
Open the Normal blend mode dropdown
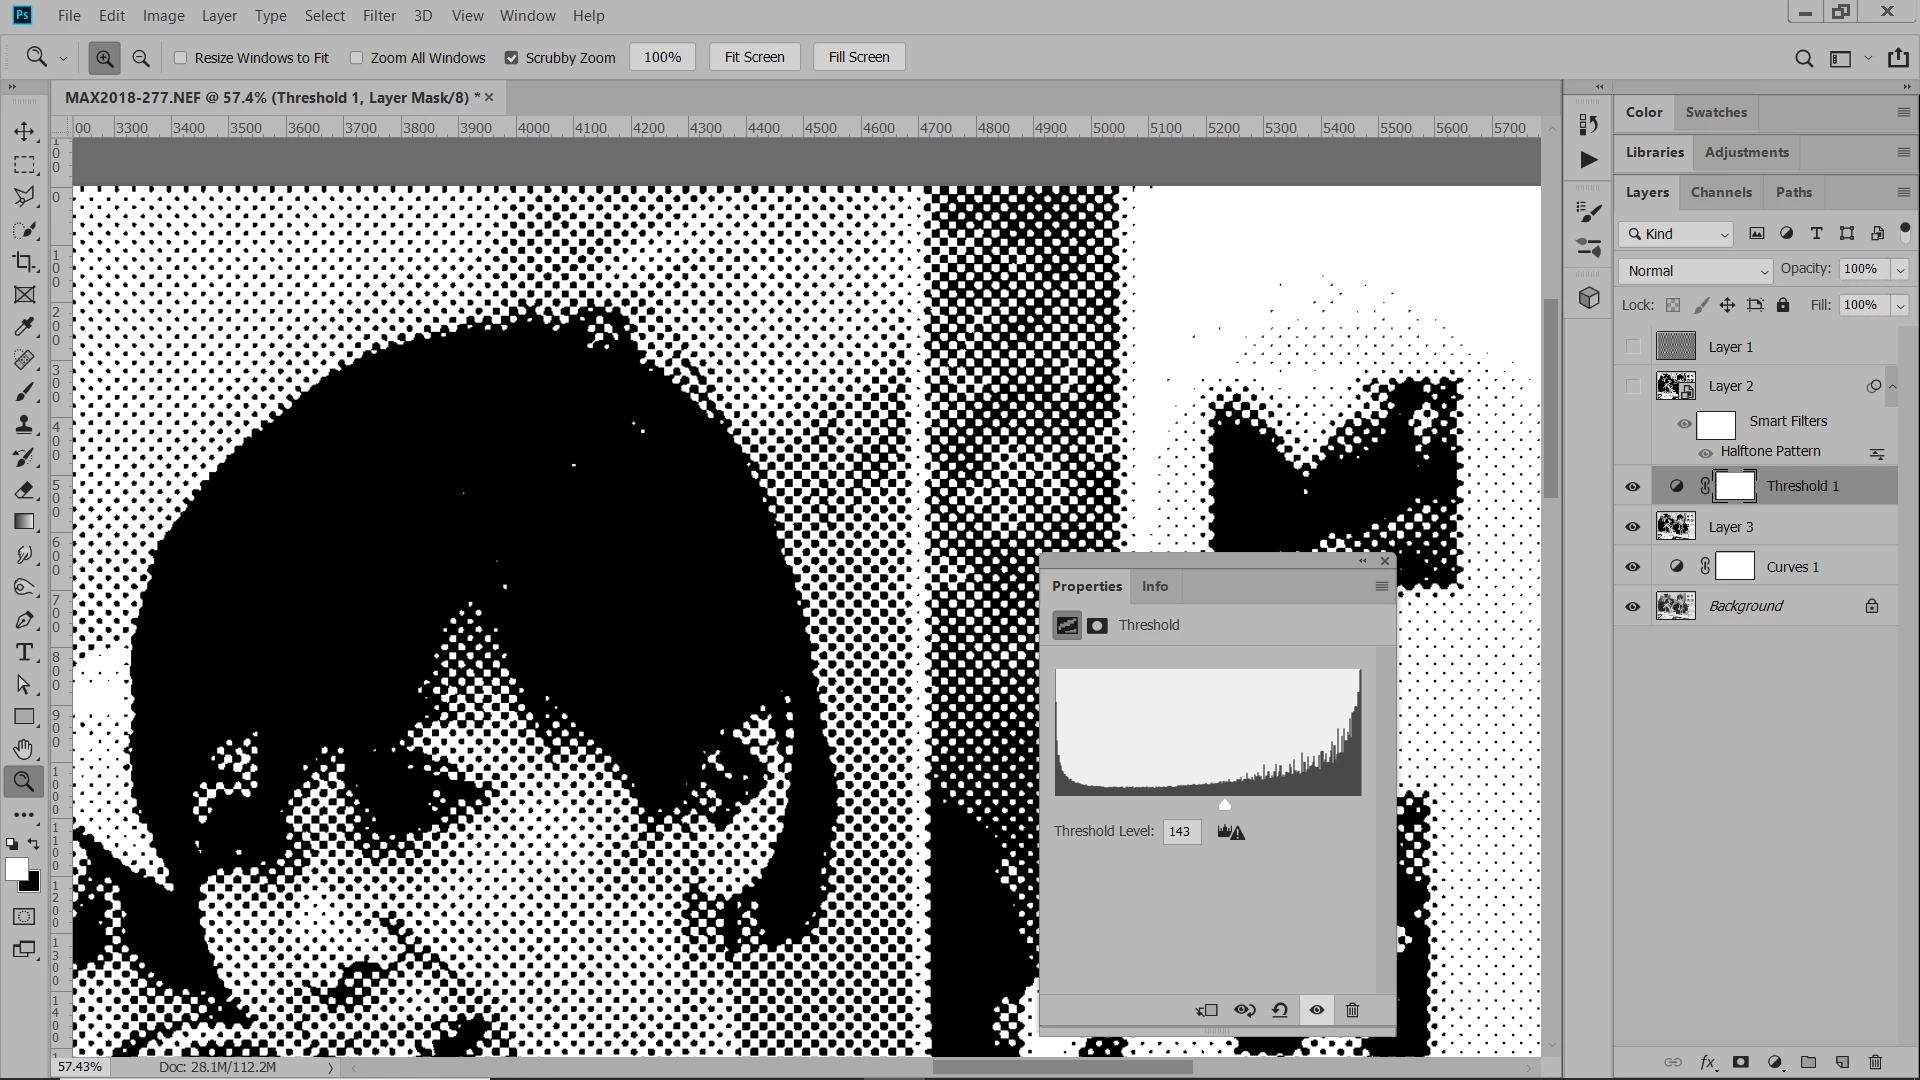(1696, 271)
